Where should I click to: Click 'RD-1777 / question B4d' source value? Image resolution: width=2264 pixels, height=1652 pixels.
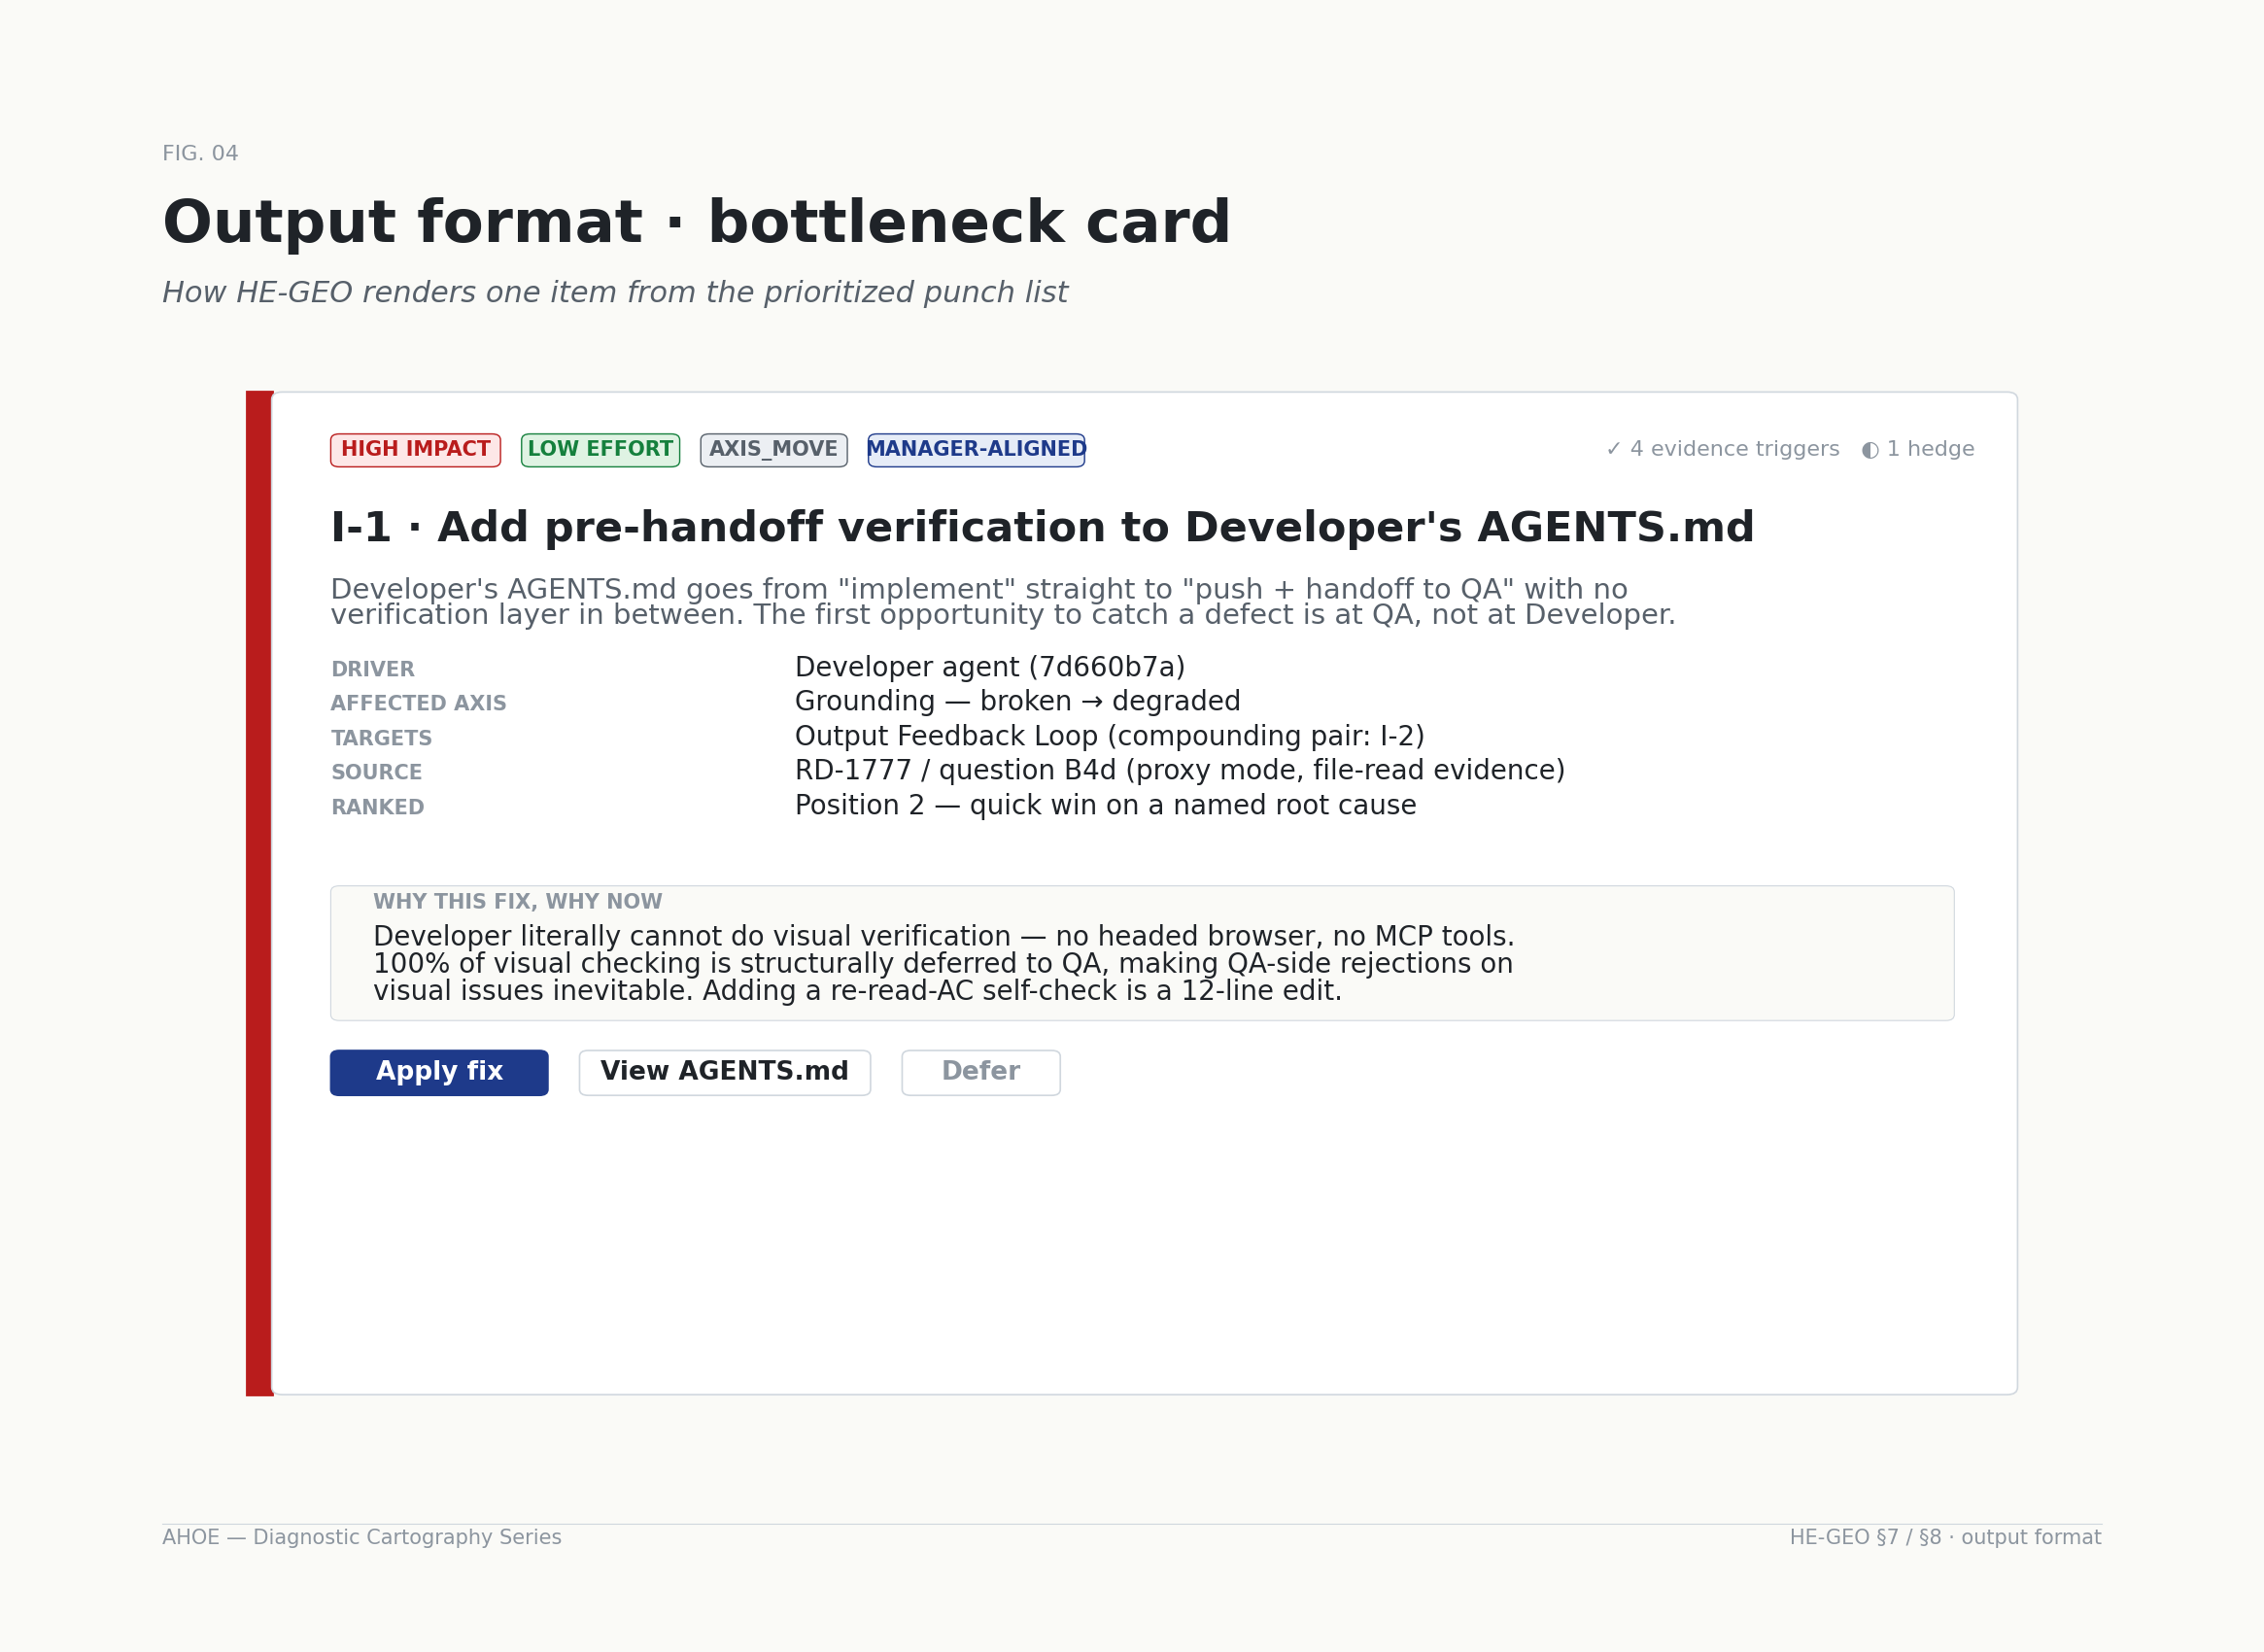pyautogui.click(x=1180, y=771)
